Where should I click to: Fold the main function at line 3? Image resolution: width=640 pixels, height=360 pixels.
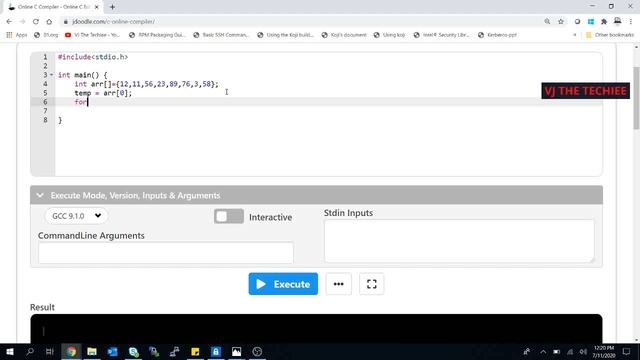51,75
